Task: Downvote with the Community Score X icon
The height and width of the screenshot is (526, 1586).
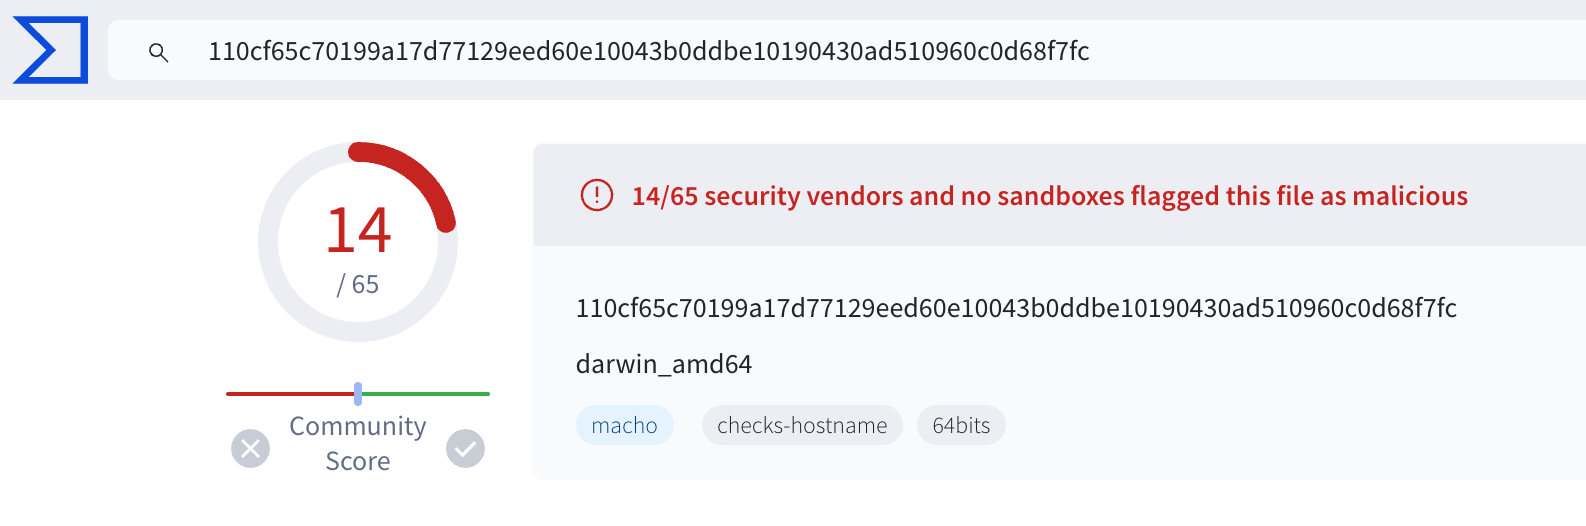Action: pos(250,448)
